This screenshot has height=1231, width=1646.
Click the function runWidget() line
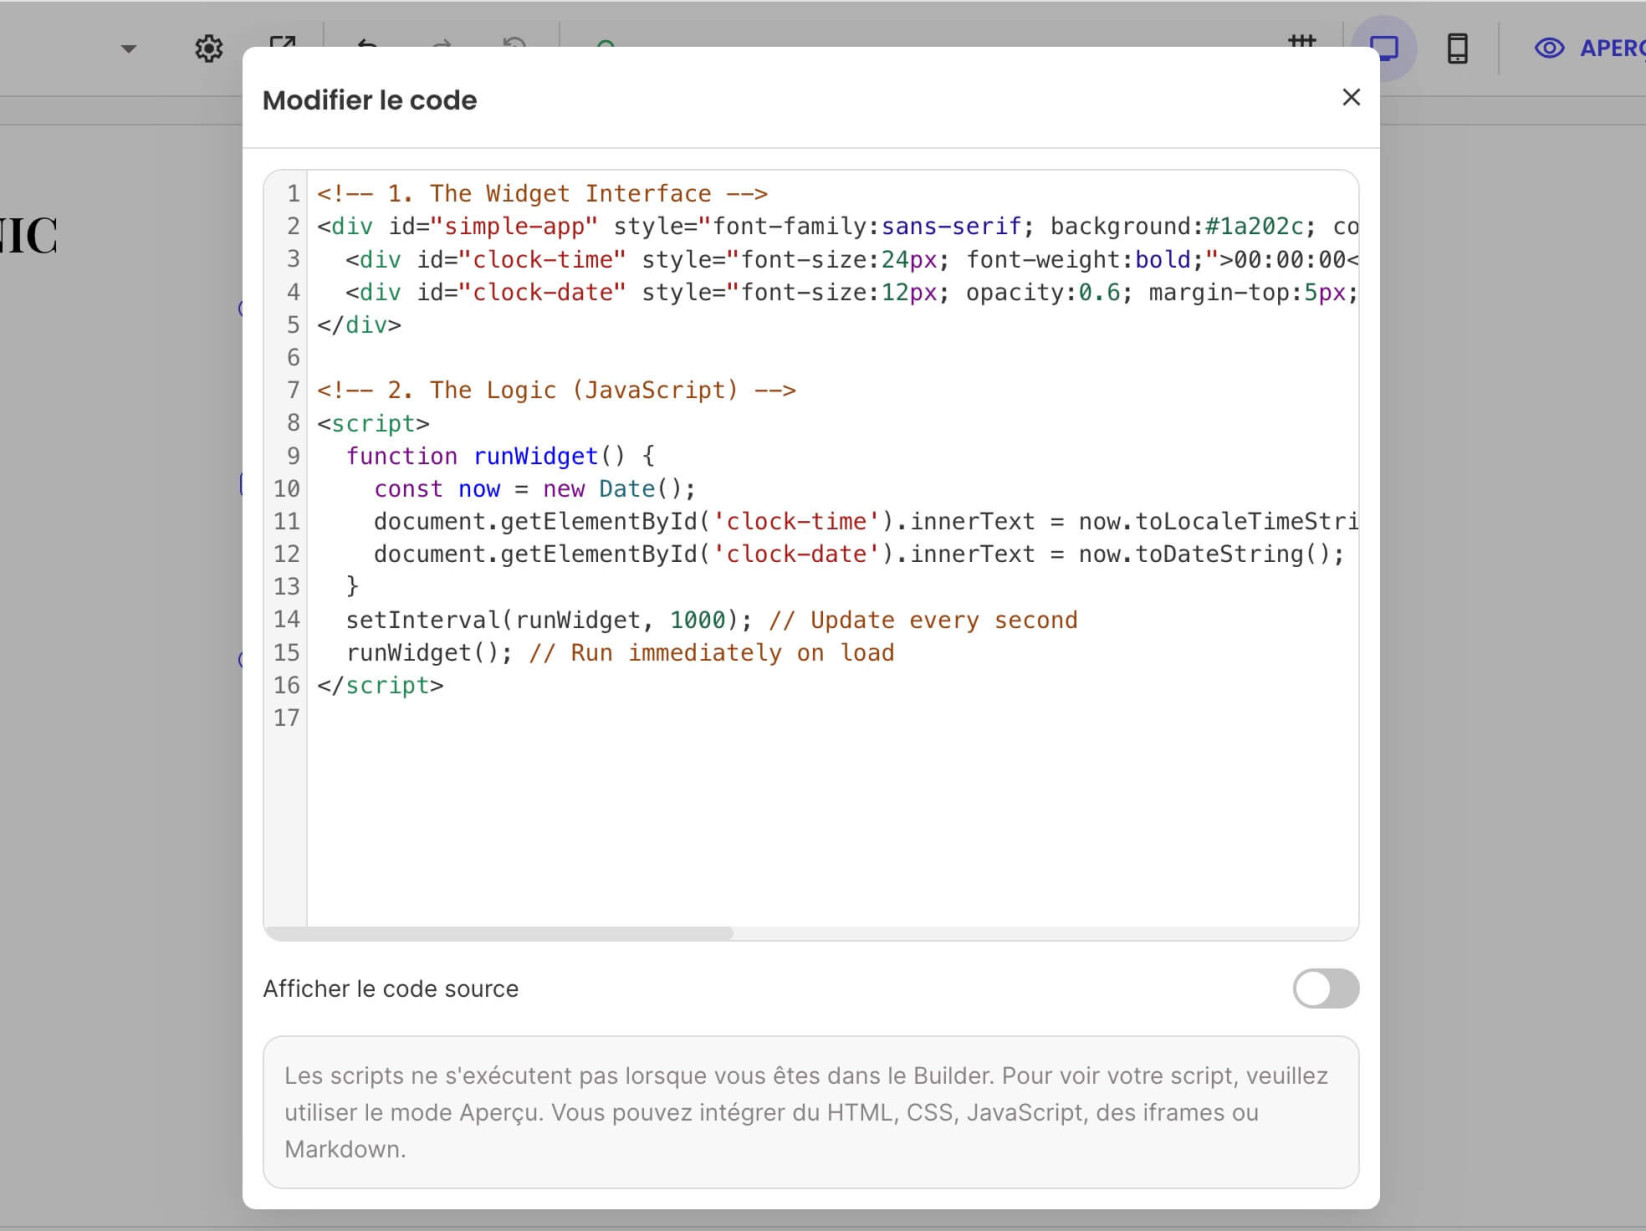click(500, 456)
